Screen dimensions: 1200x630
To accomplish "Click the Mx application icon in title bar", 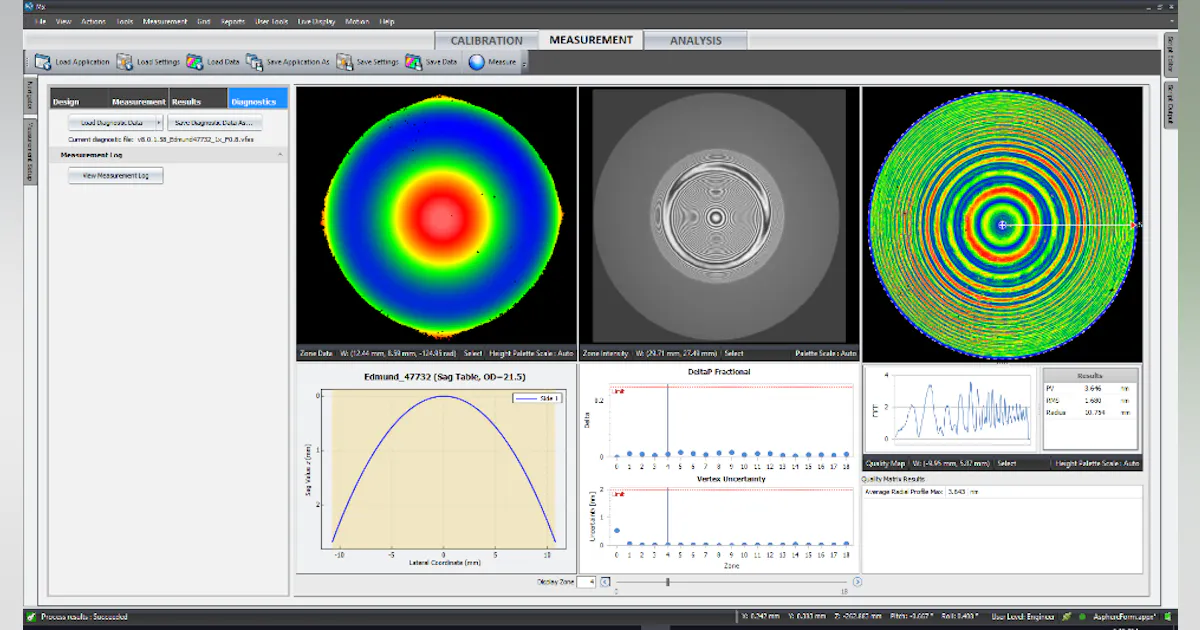I will point(28,6).
